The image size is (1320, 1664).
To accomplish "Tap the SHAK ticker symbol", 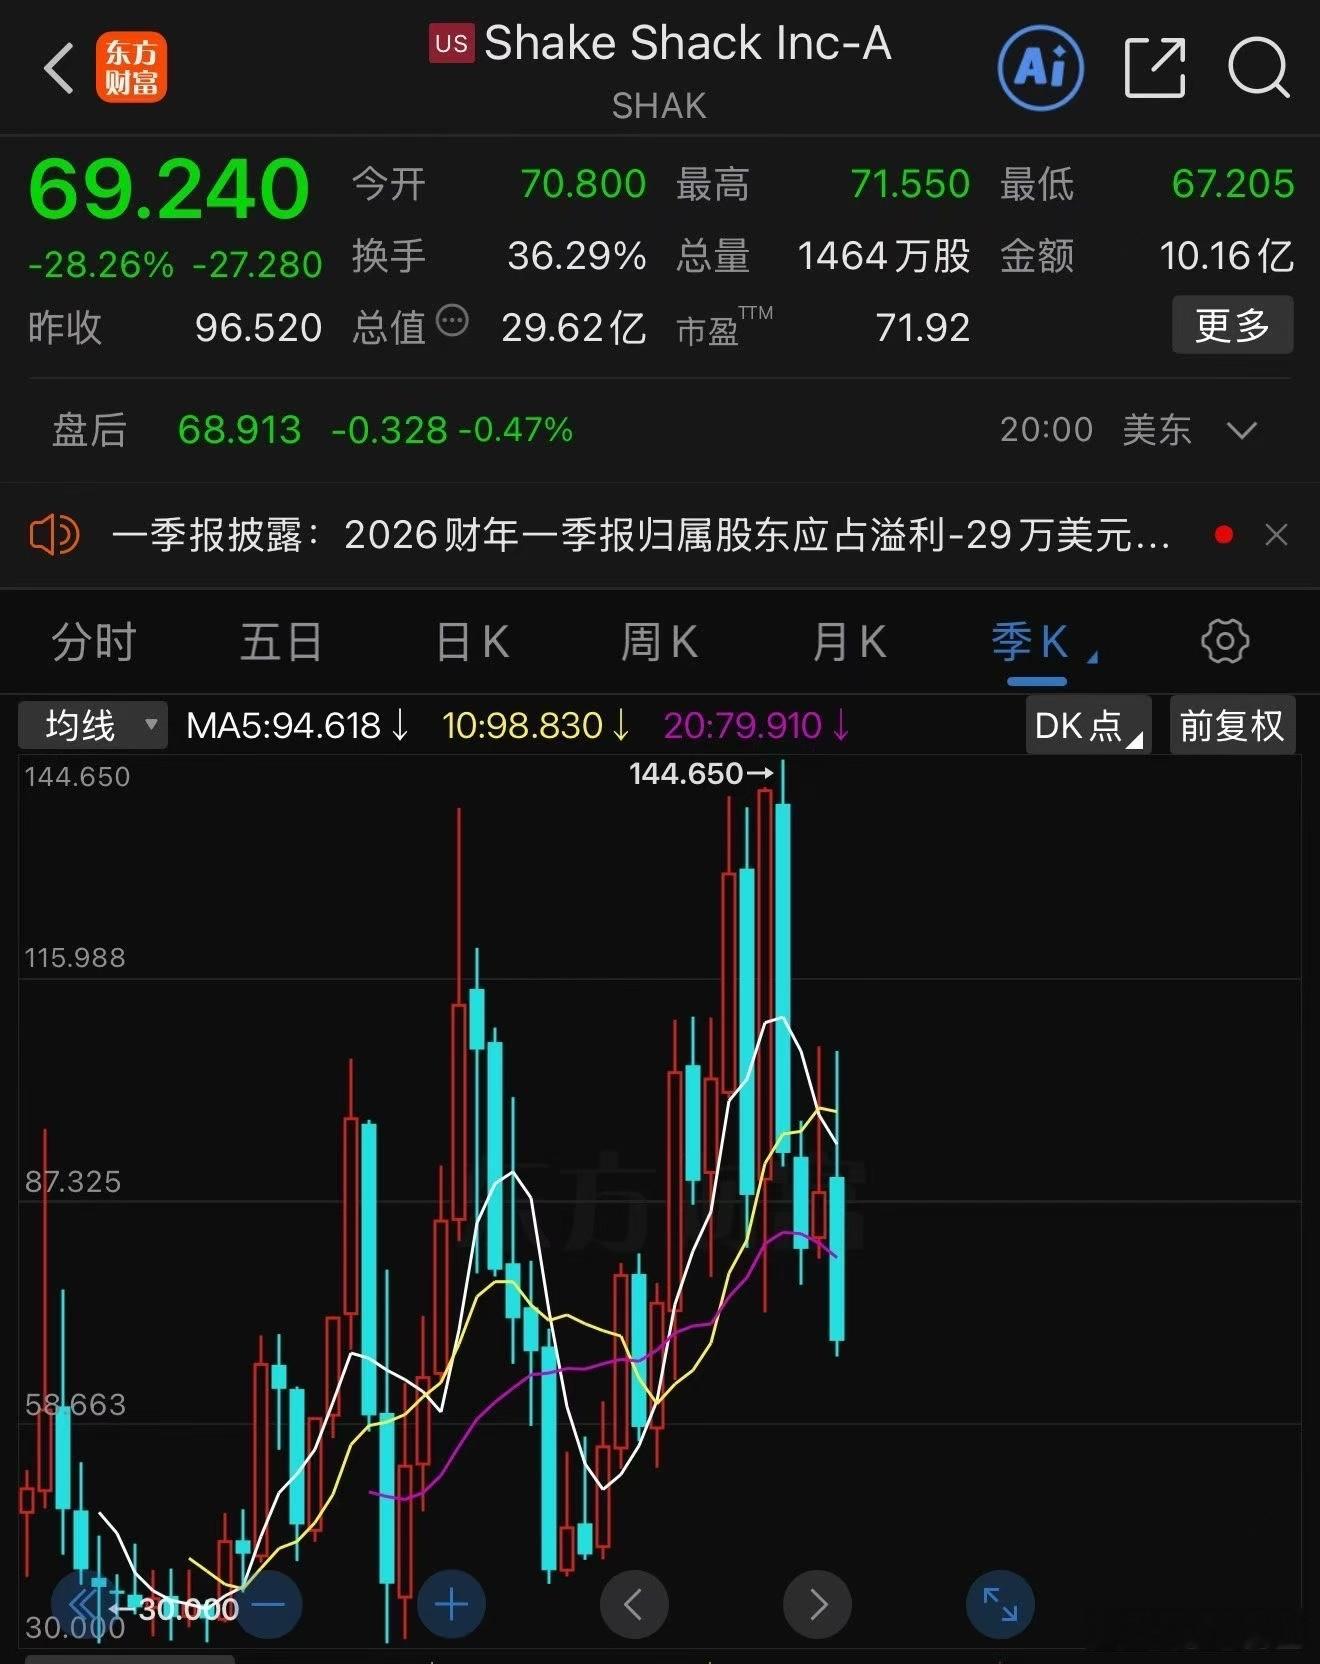I will [x=659, y=105].
